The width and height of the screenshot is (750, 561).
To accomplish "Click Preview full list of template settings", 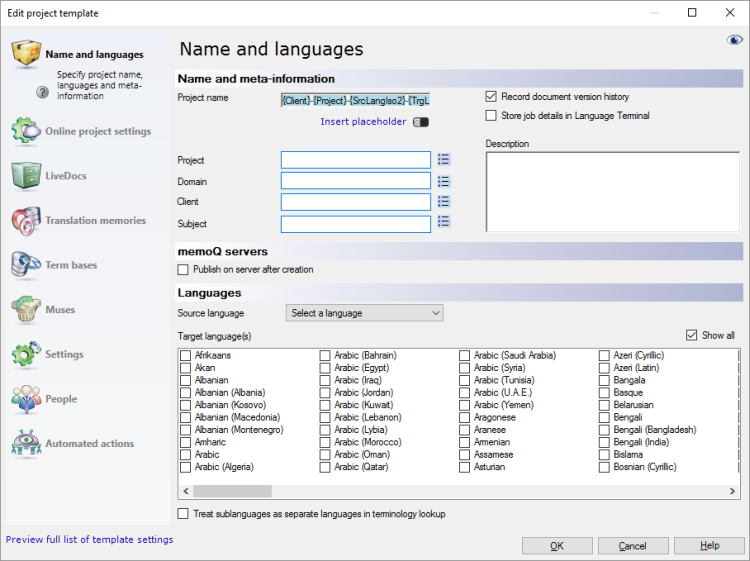I will (90, 540).
